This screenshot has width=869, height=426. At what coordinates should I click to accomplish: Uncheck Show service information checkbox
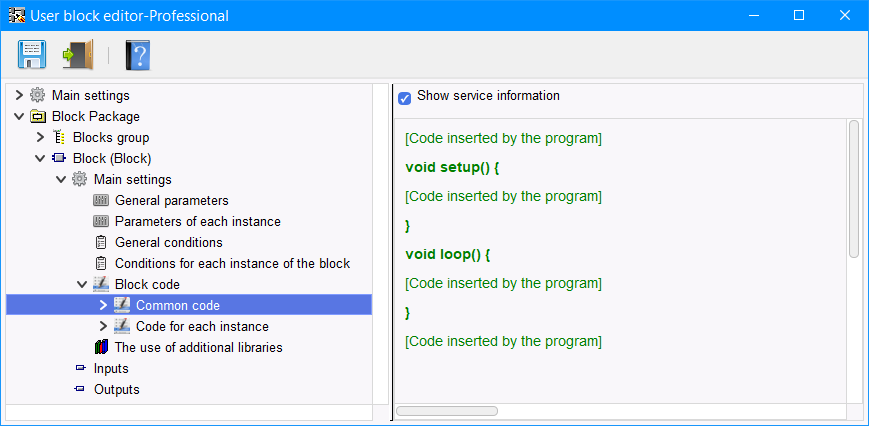(x=405, y=97)
